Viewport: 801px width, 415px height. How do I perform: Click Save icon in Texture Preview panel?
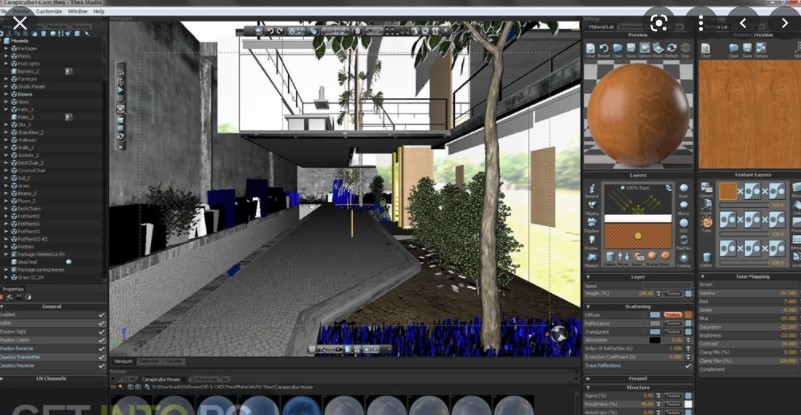point(747,50)
